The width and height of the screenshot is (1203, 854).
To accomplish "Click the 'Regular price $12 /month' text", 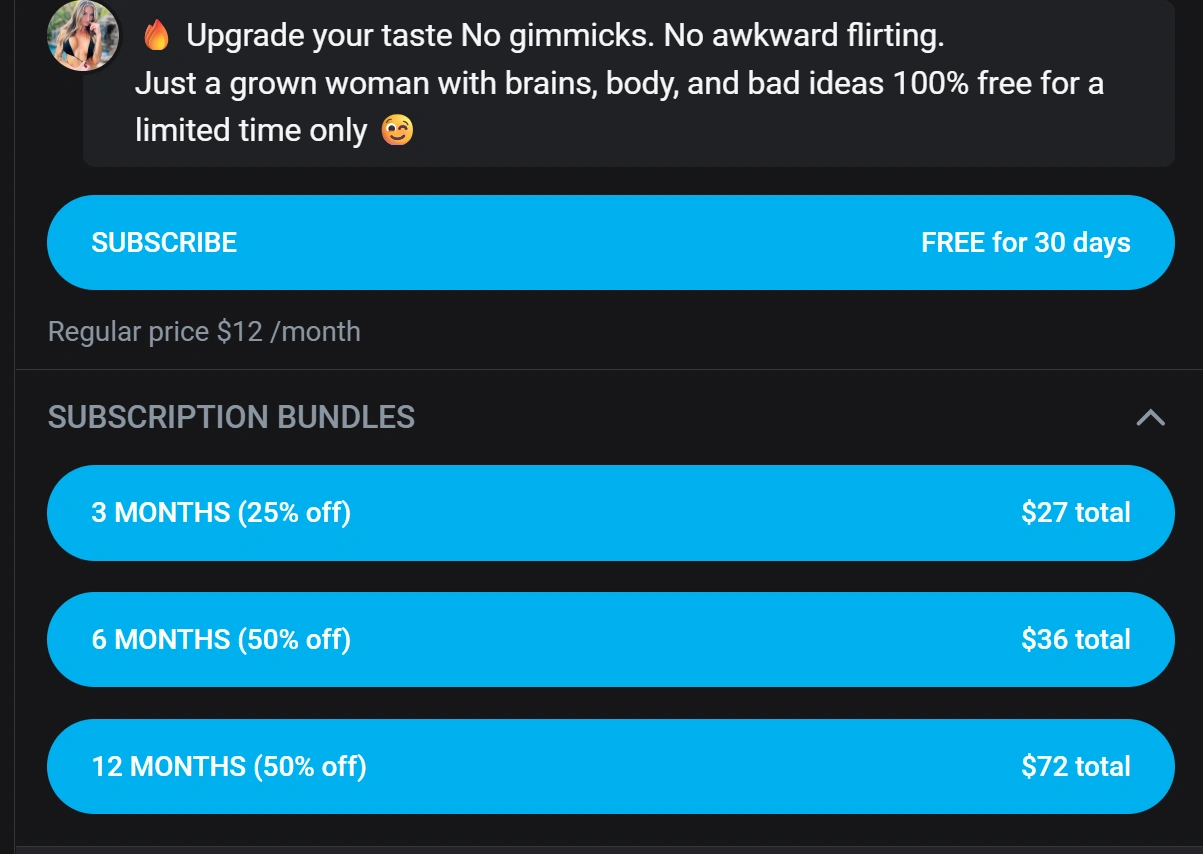I will pyautogui.click(x=204, y=331).
